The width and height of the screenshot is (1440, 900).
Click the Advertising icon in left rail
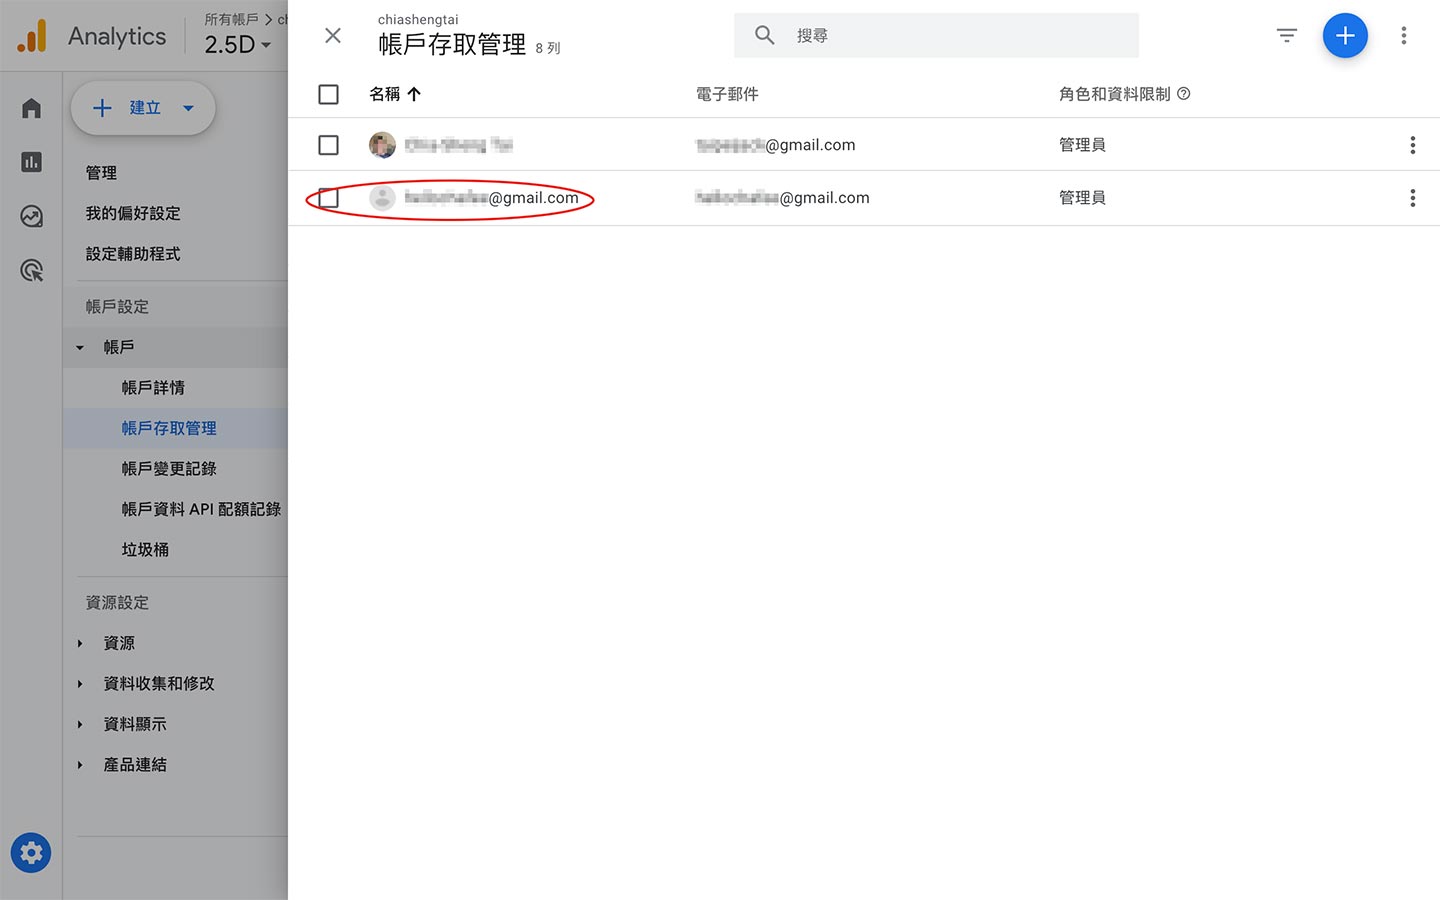31,270
